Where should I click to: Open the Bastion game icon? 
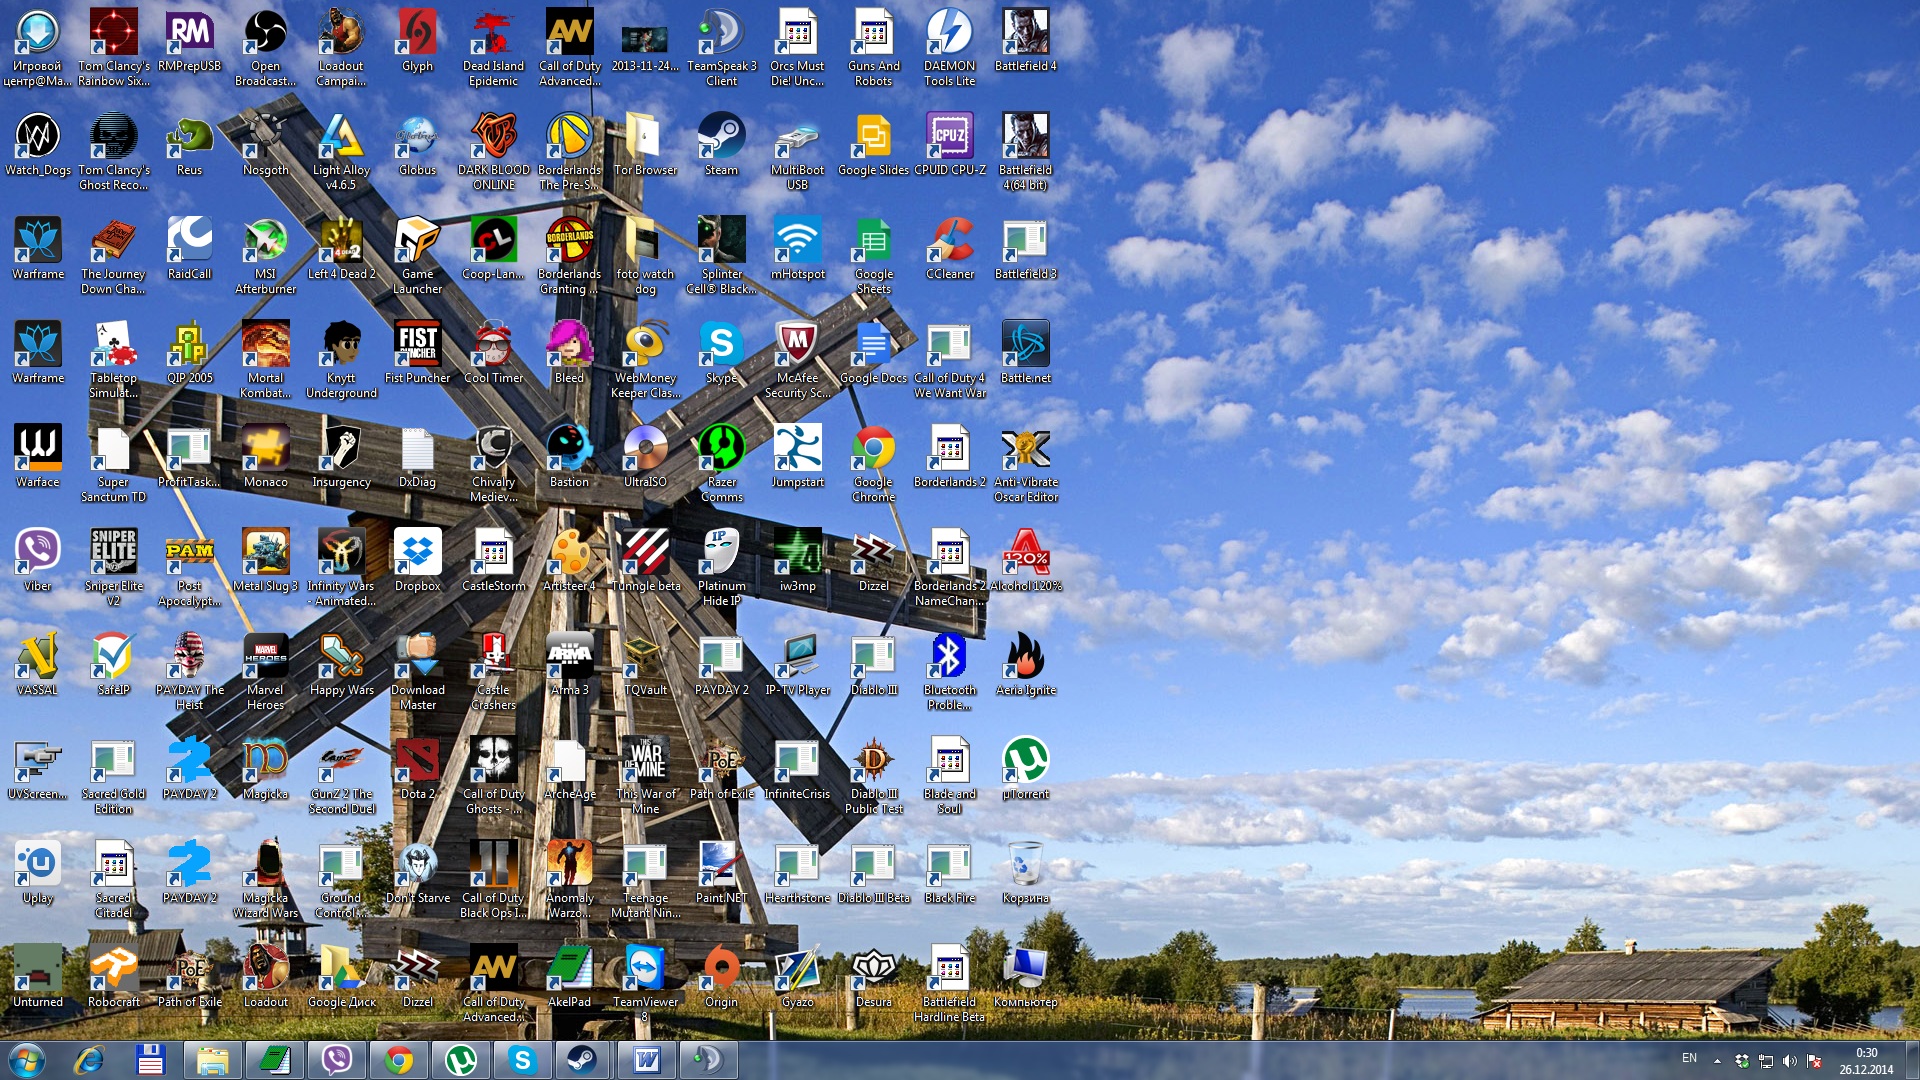569,457
